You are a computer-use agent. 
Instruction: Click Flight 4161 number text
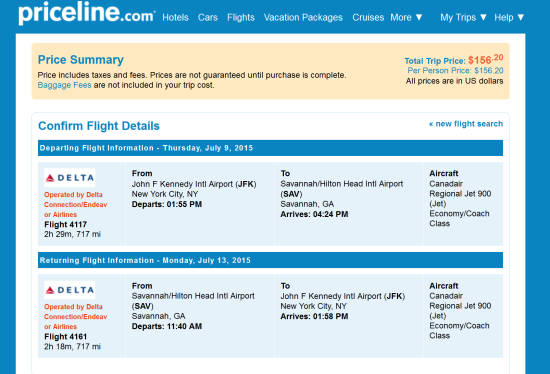66,337
